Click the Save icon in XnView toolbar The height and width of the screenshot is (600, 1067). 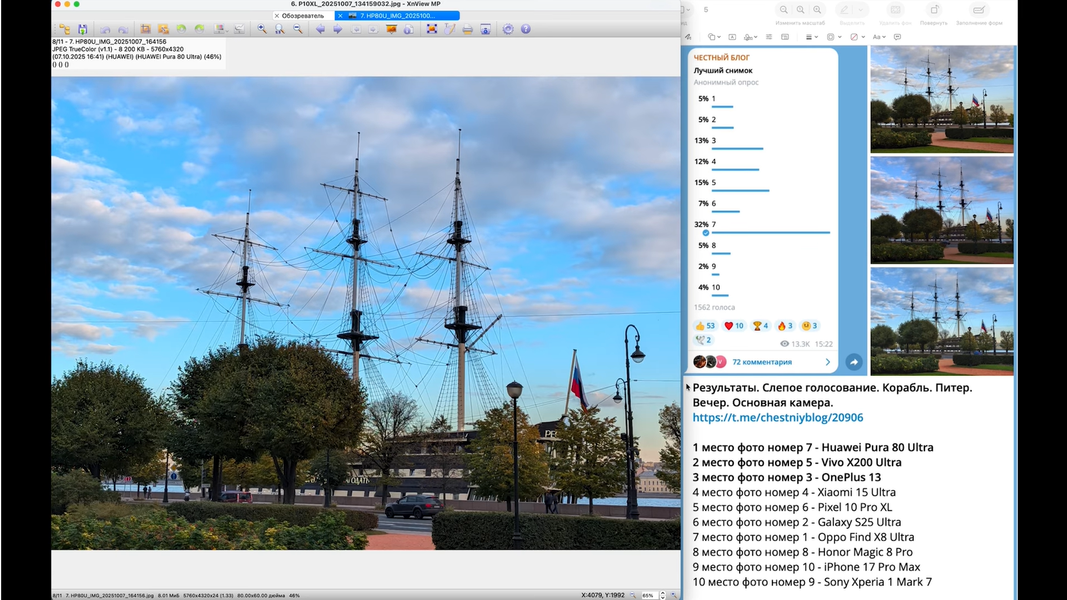coord(82,29)
